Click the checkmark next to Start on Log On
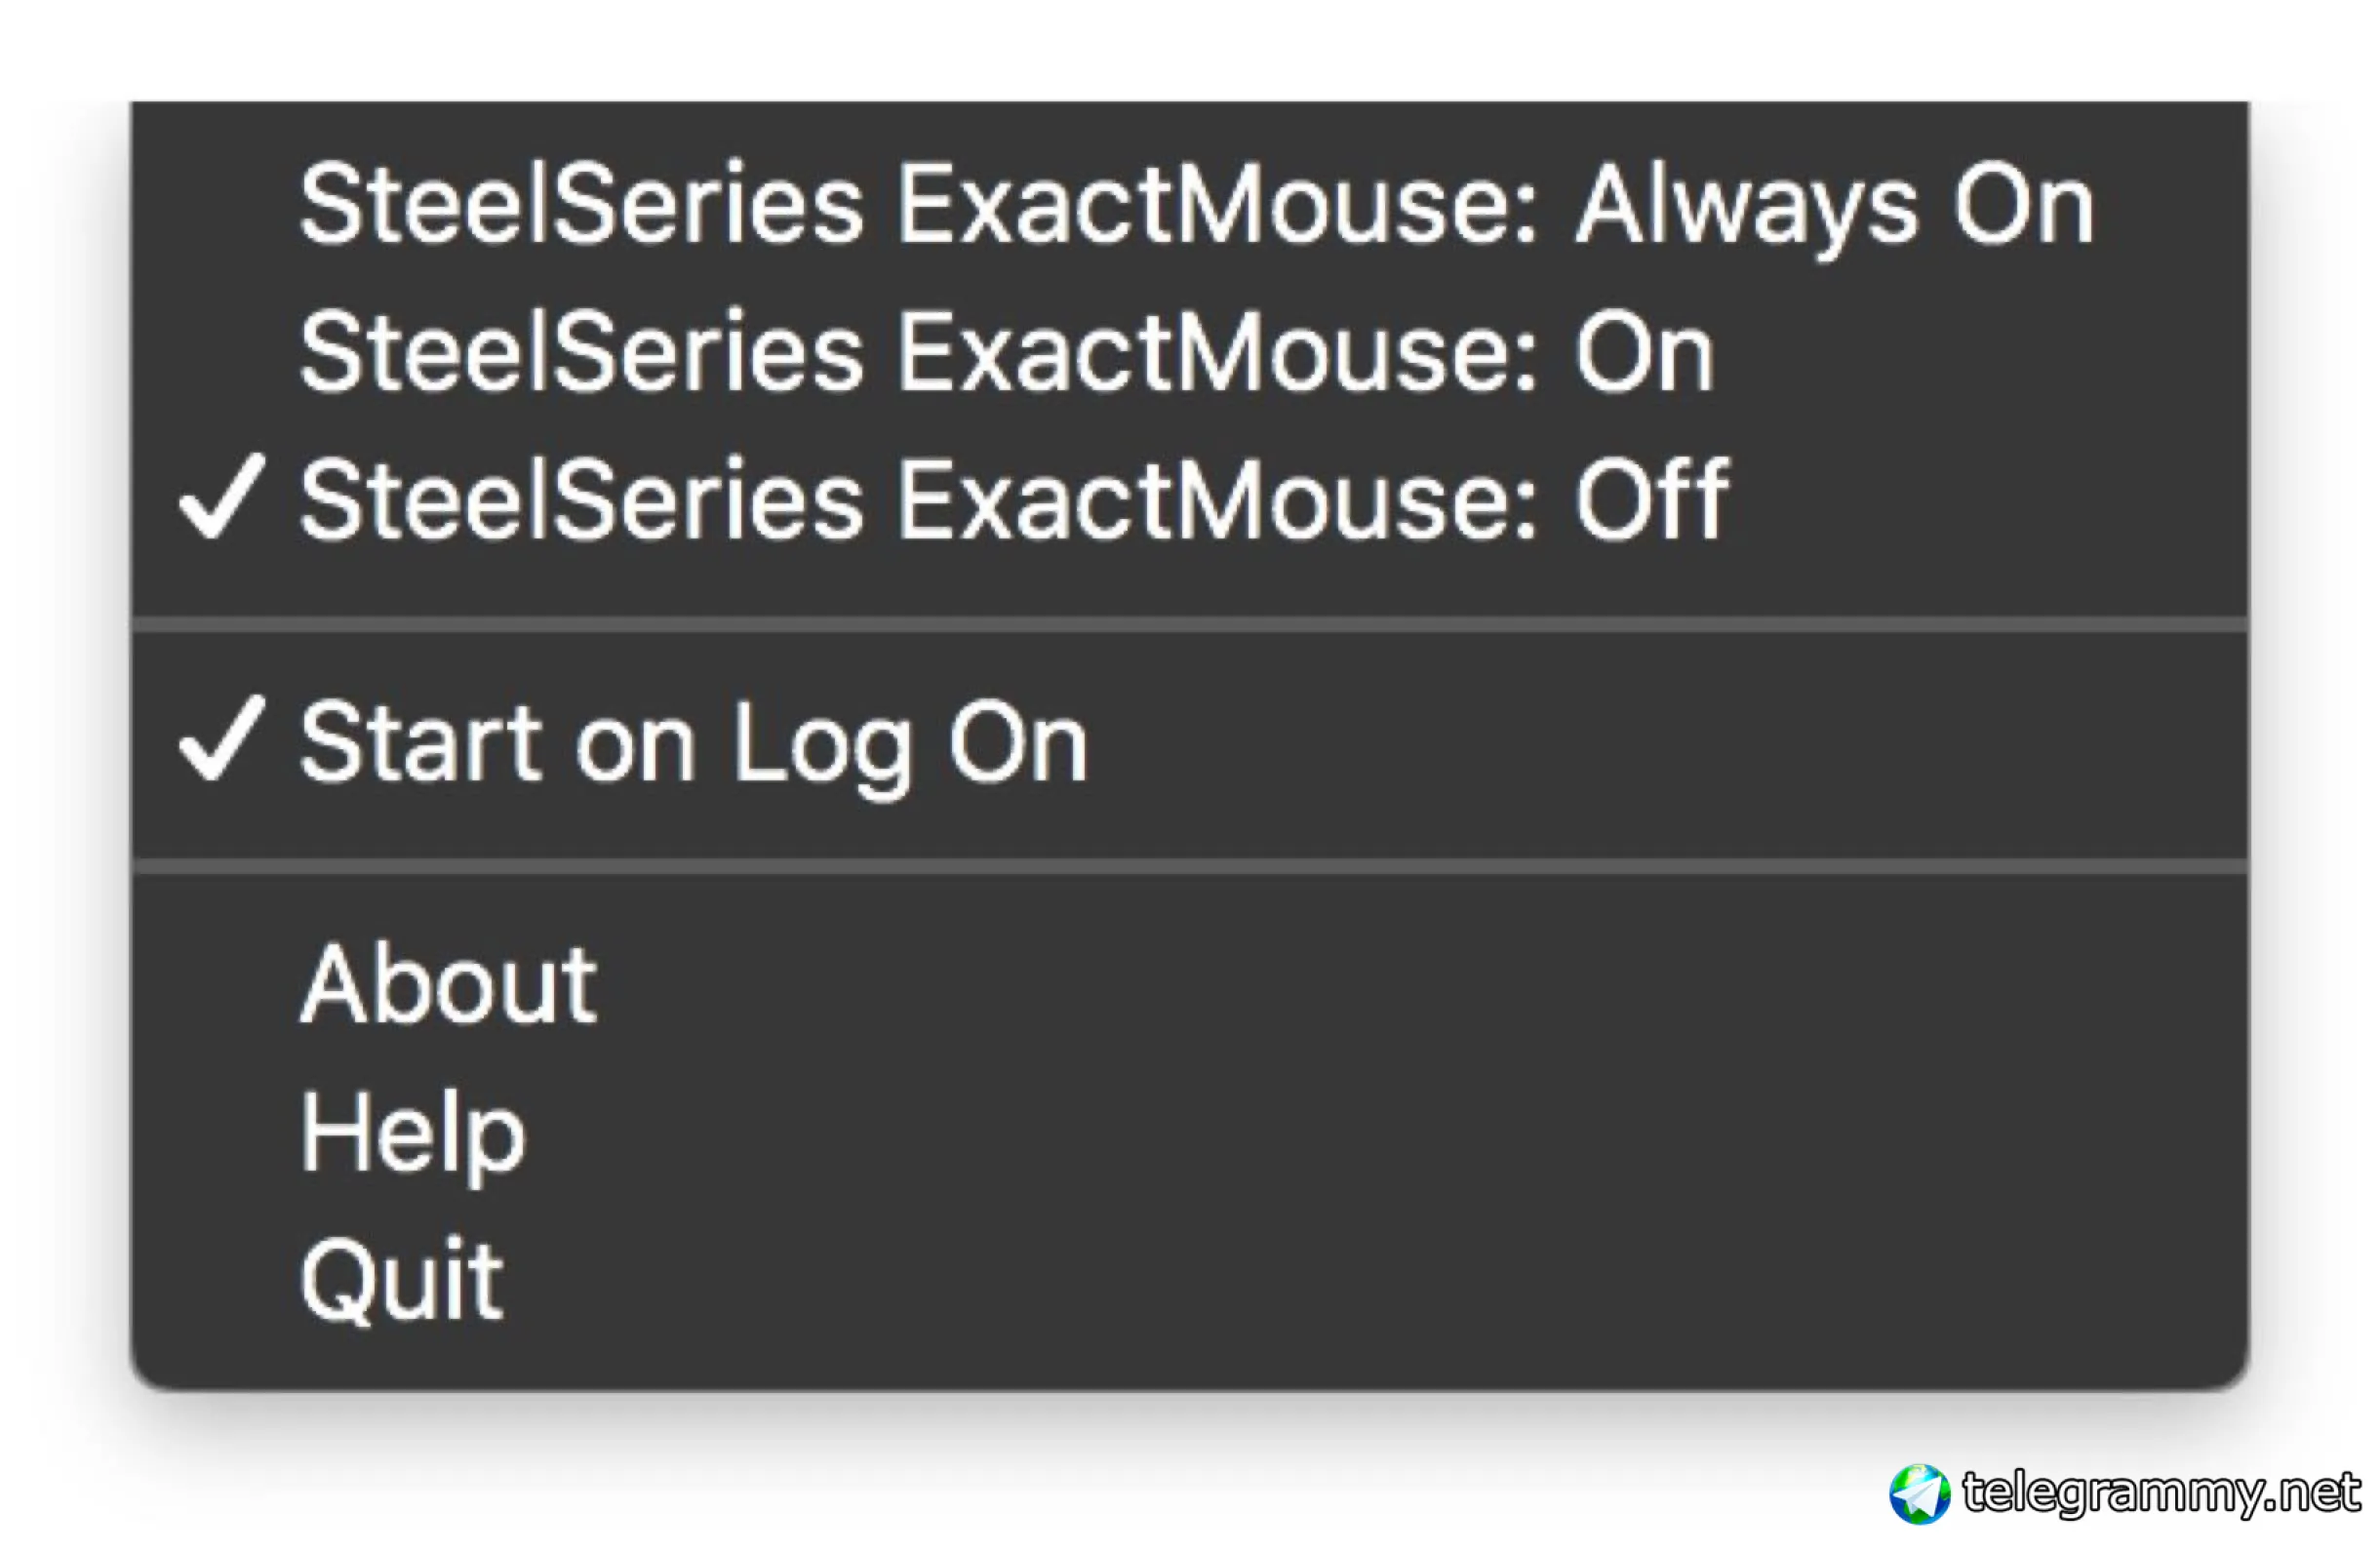2380x1553 pixels. [221, 738]
